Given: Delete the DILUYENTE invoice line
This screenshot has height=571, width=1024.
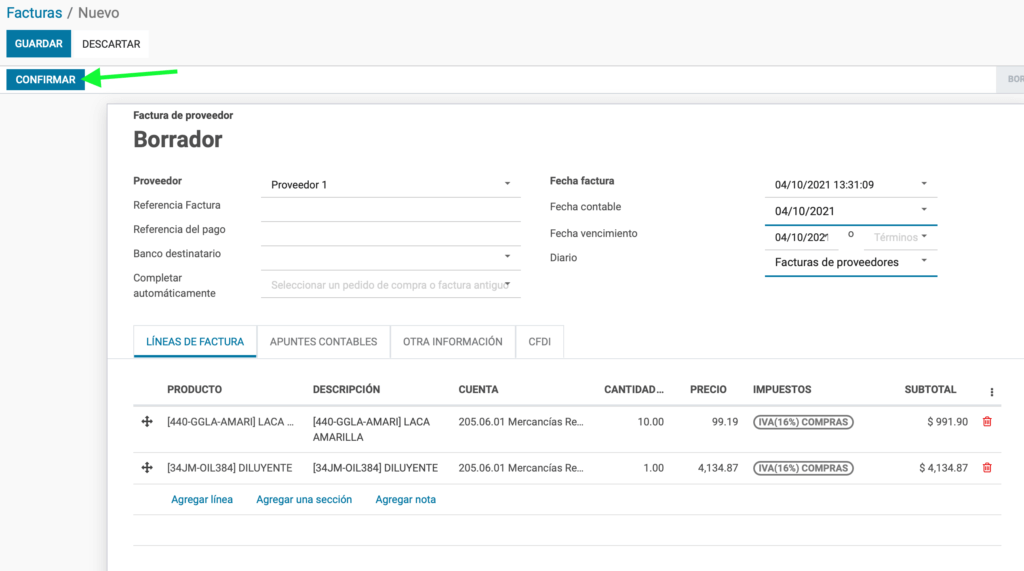Looking at the screenshot, I should pos(987,468).
